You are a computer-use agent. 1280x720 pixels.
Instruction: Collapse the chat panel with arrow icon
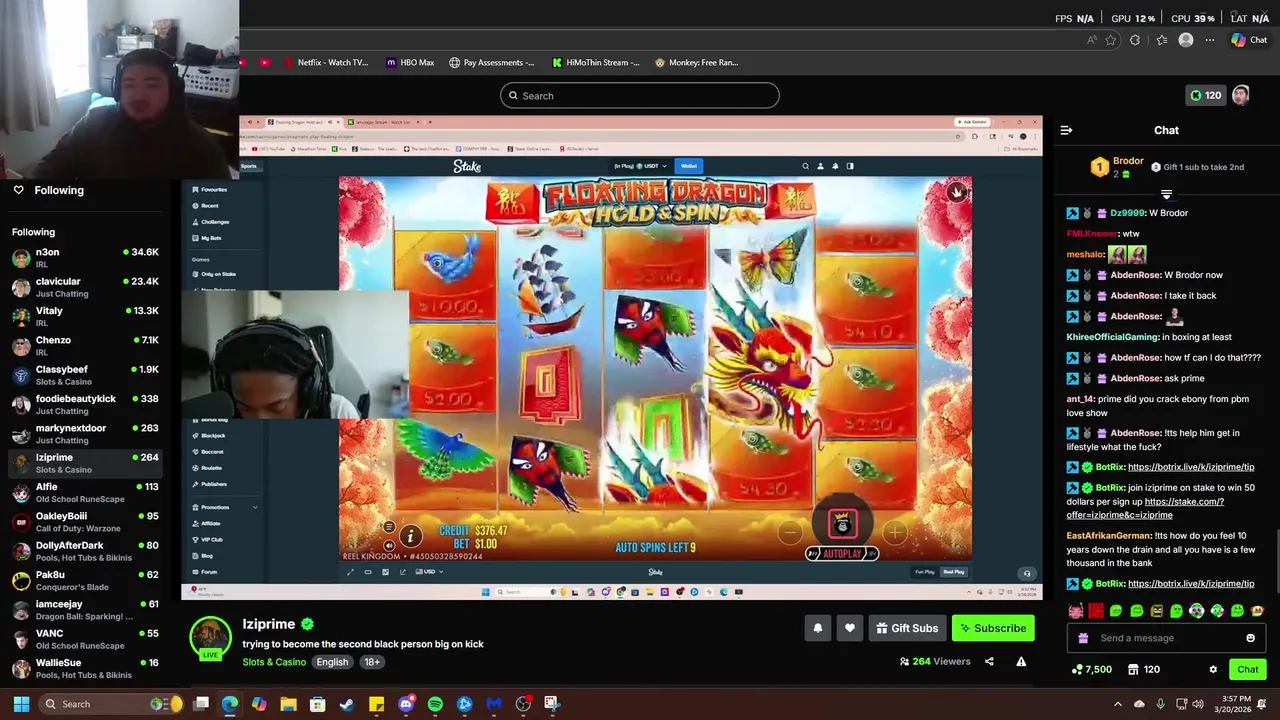tap(1066, 130)
